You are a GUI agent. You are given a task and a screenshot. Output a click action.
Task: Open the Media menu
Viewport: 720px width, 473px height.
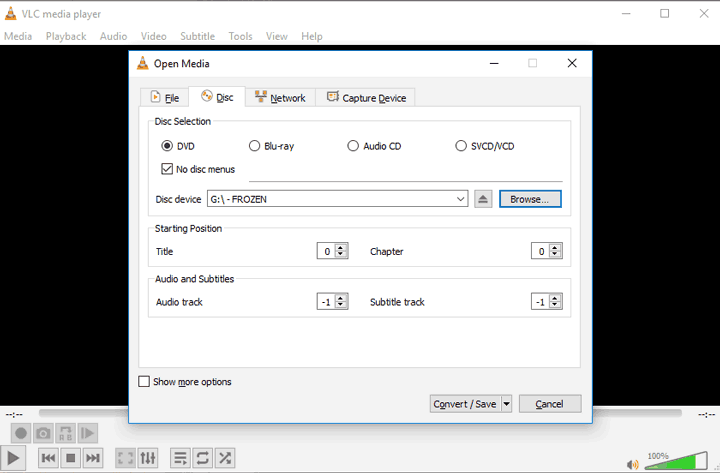point(18,36)
